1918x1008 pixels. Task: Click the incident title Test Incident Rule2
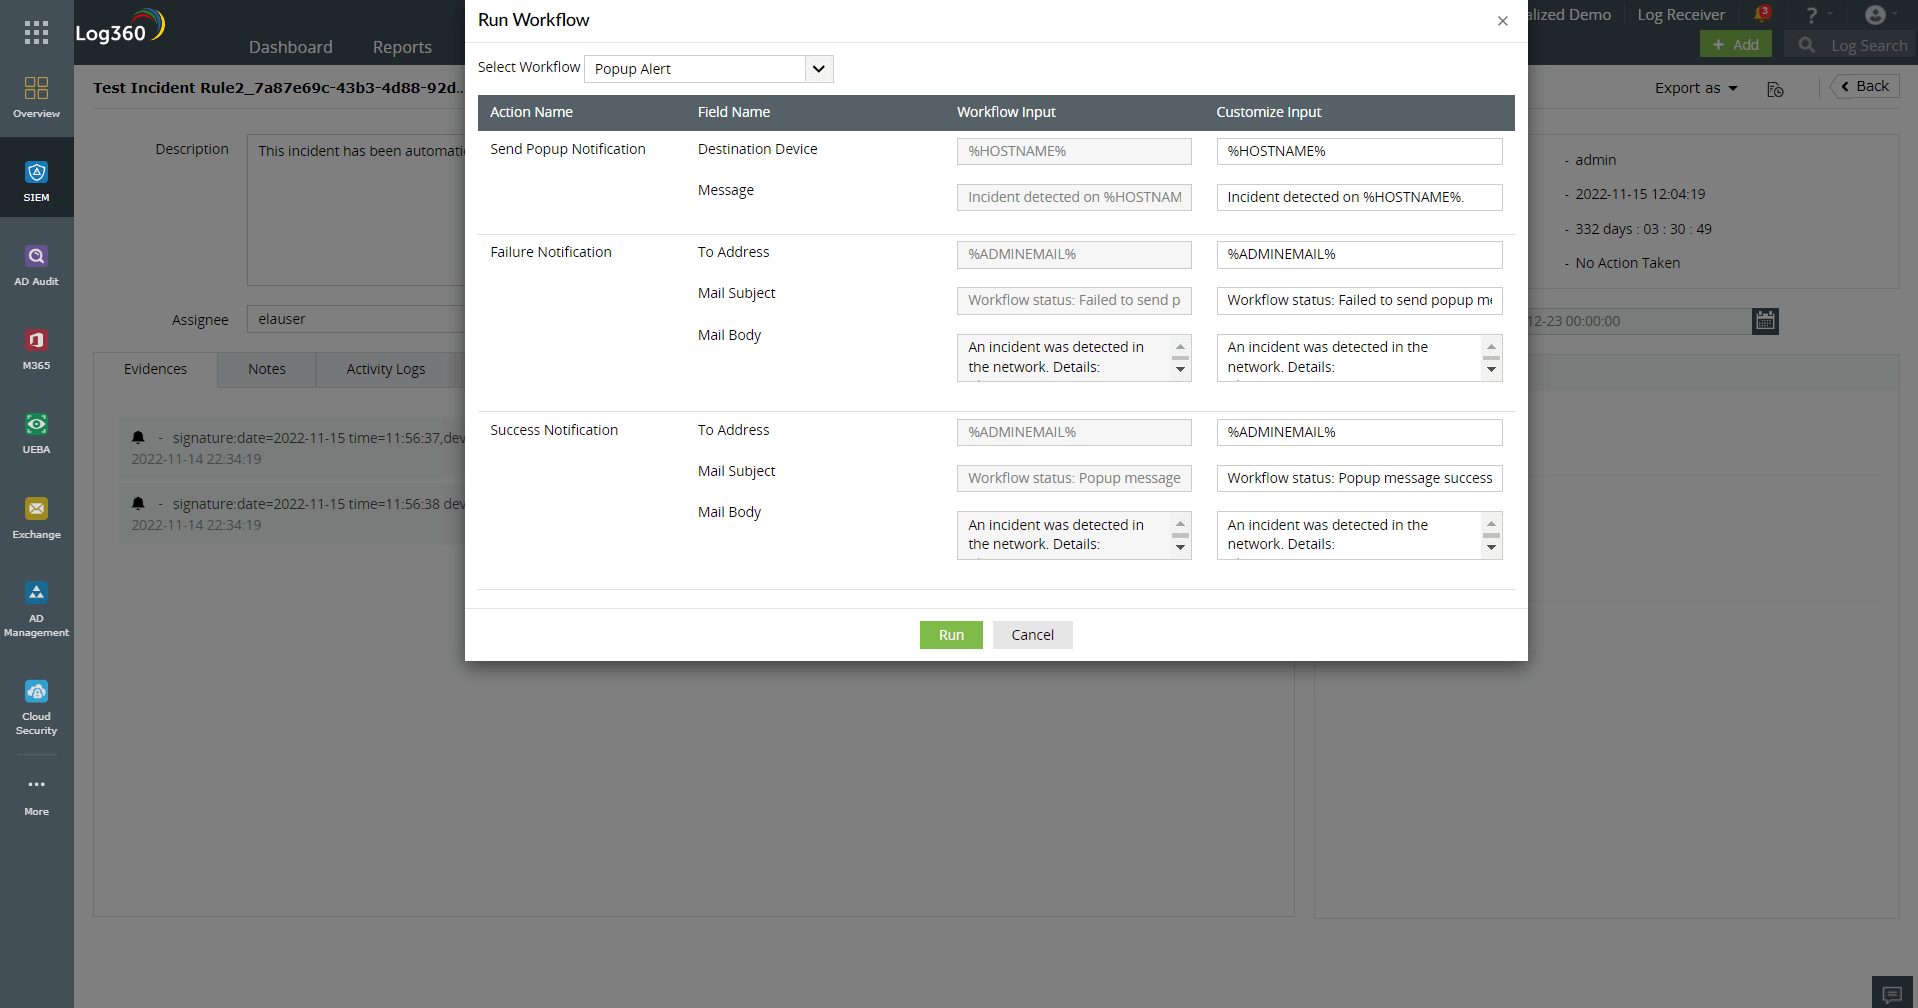click(x=279, y=88)
